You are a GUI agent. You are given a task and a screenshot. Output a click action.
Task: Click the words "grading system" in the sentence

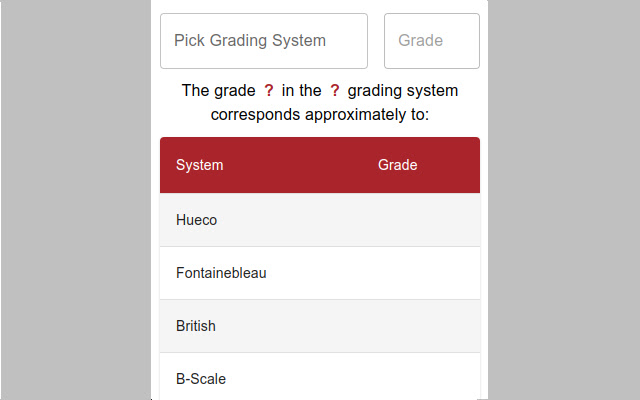tap(403, 91)
